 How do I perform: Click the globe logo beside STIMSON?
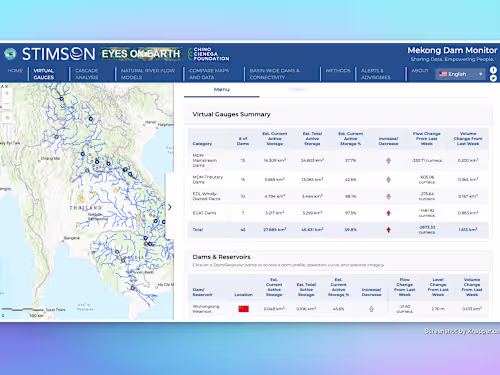[10, 54]
